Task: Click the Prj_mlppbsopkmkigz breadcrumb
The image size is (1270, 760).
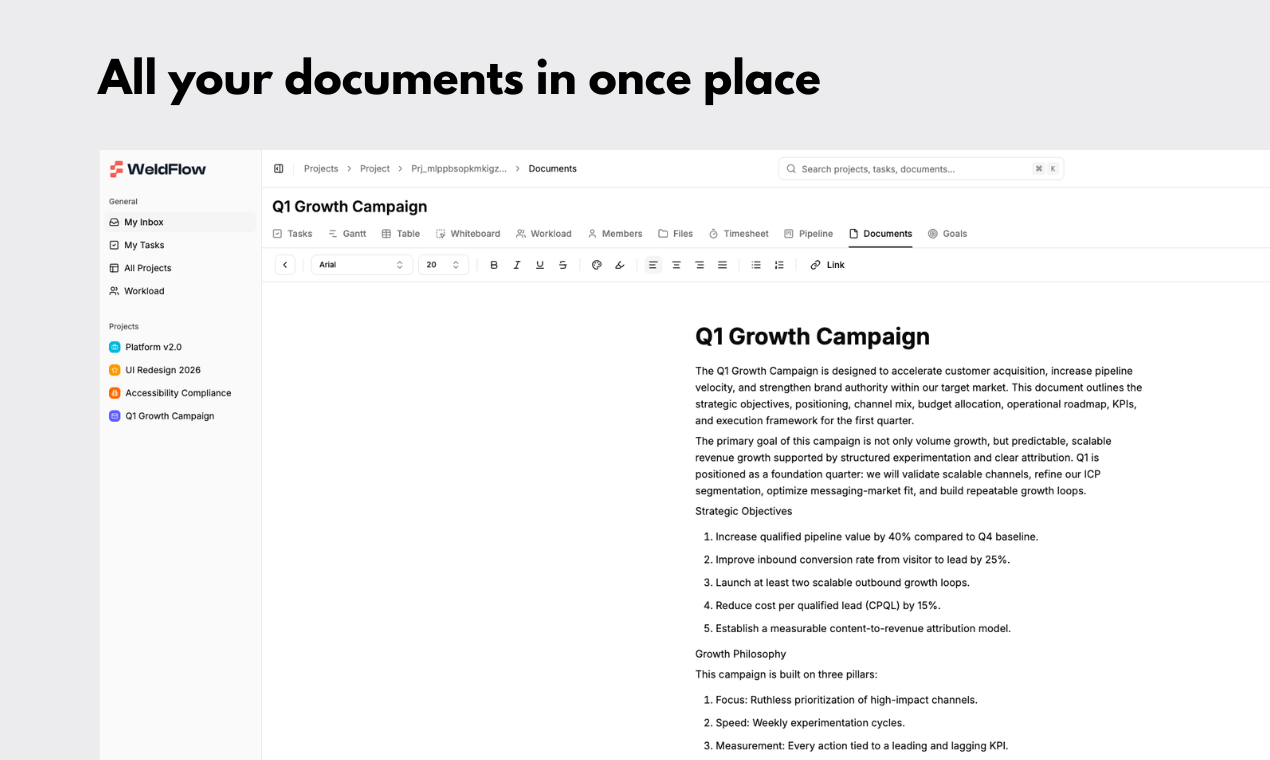Action: click(x=459, y=169)
